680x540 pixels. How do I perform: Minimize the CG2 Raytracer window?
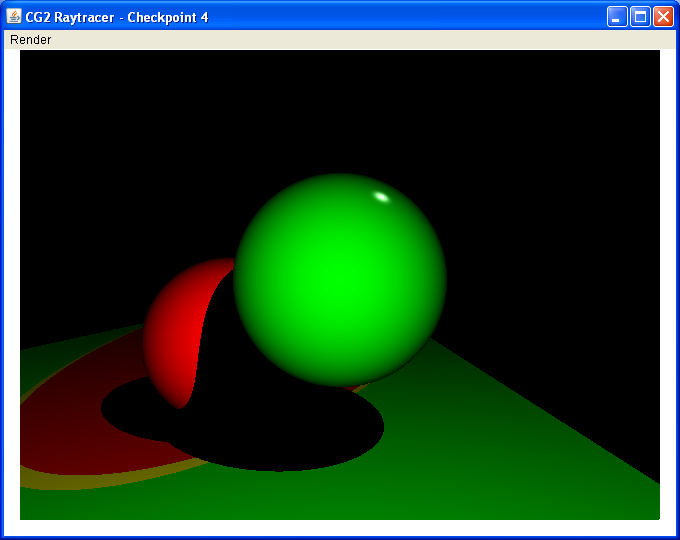pyautogui.click(x=618, y=17)
